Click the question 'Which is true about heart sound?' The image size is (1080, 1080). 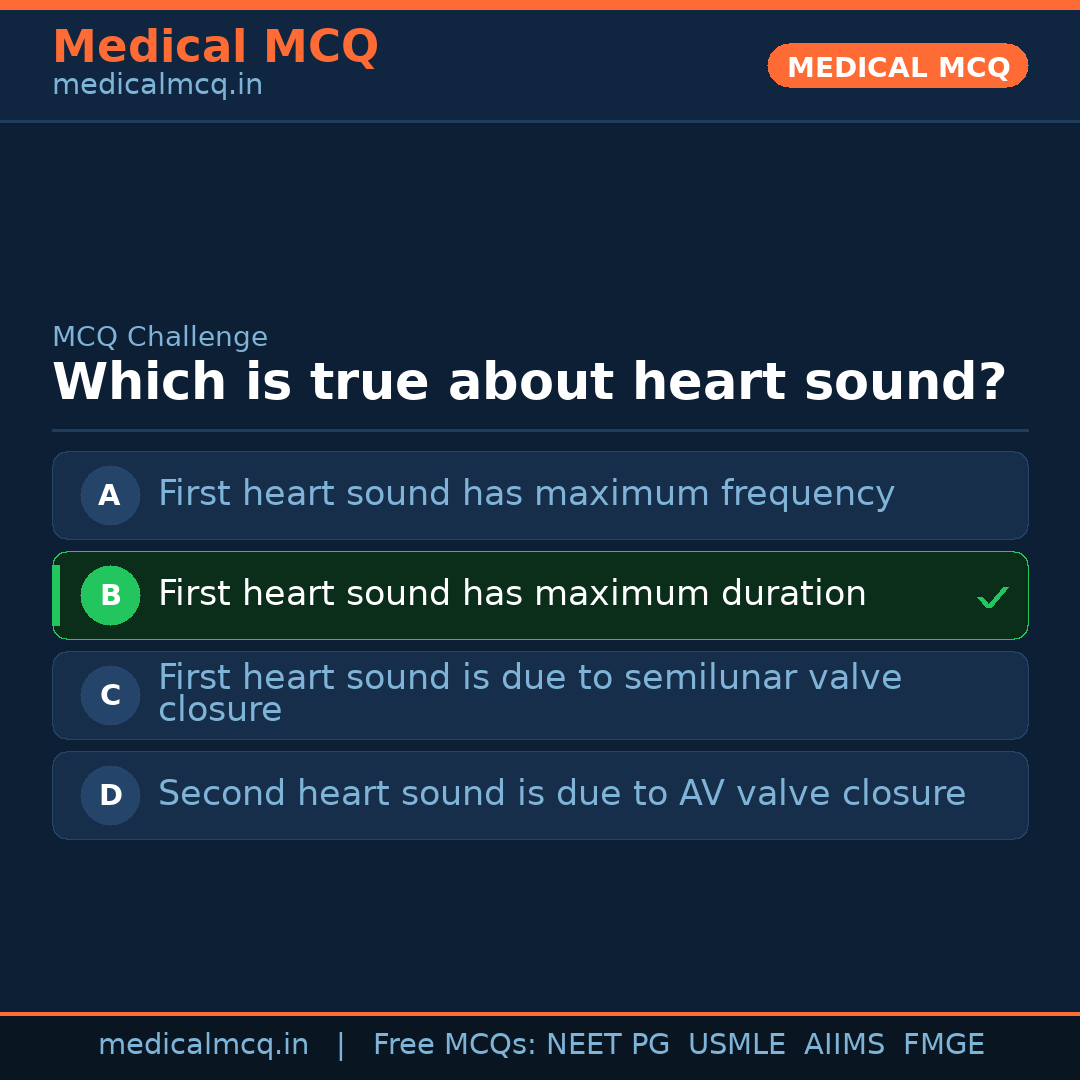coord(529,383)
